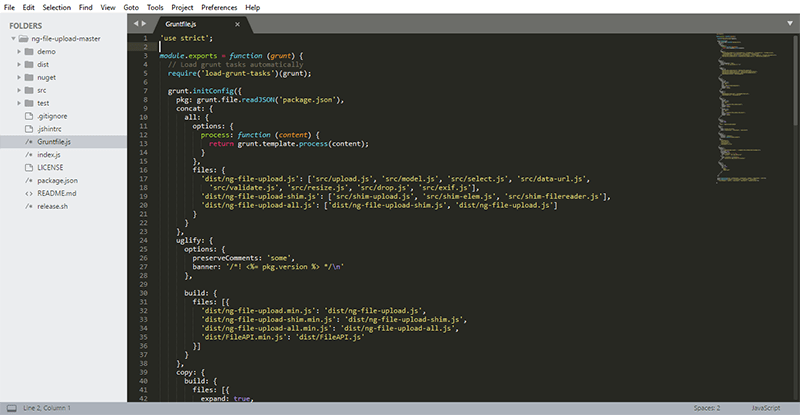This screenshot has height=415, width=800.
Task: Click the test folder icon
Action: coord(29,103)
